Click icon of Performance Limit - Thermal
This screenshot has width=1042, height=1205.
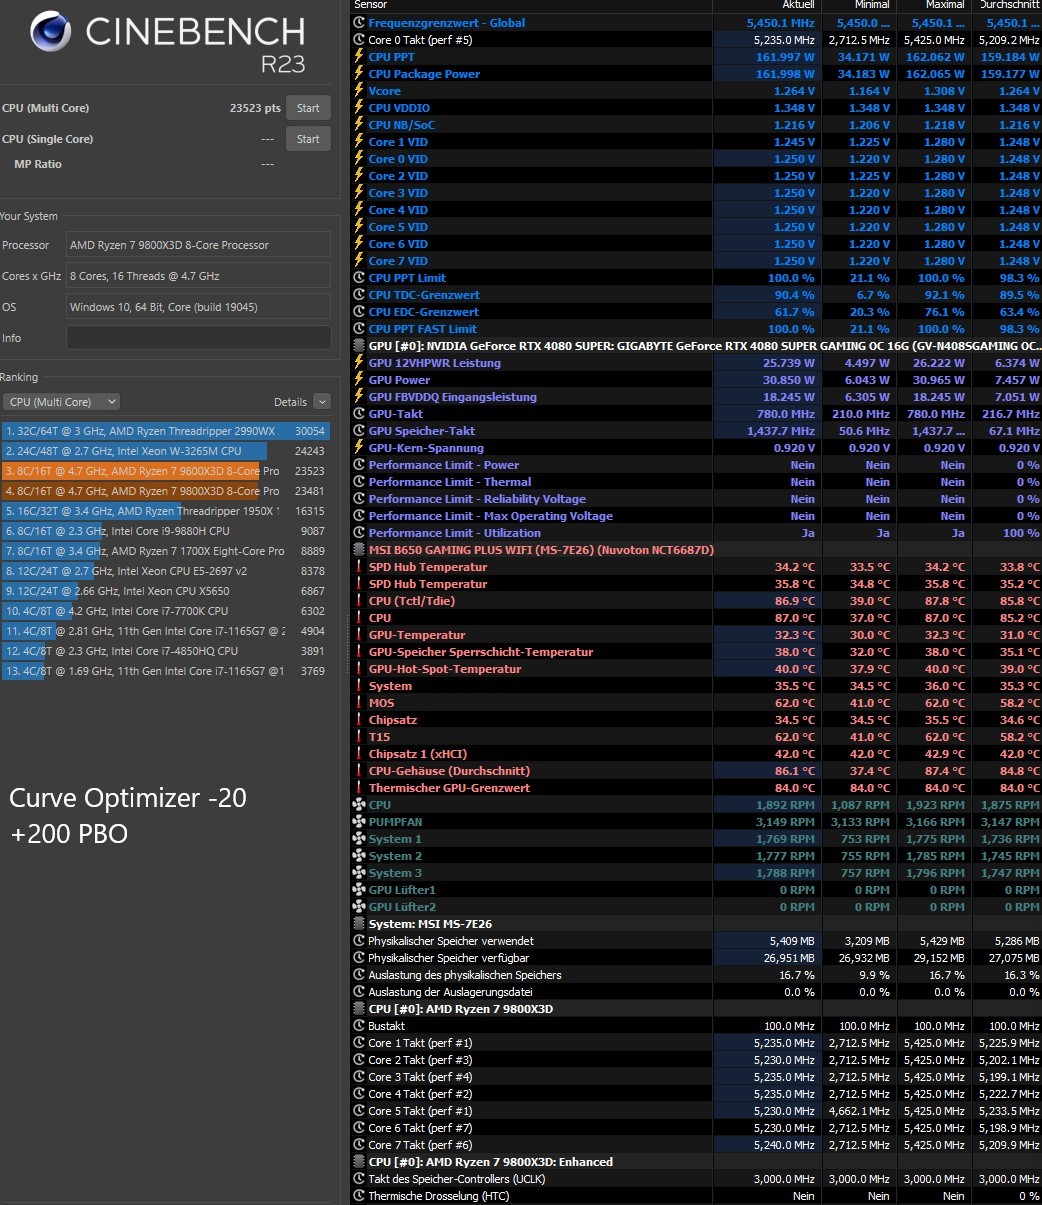360,482
